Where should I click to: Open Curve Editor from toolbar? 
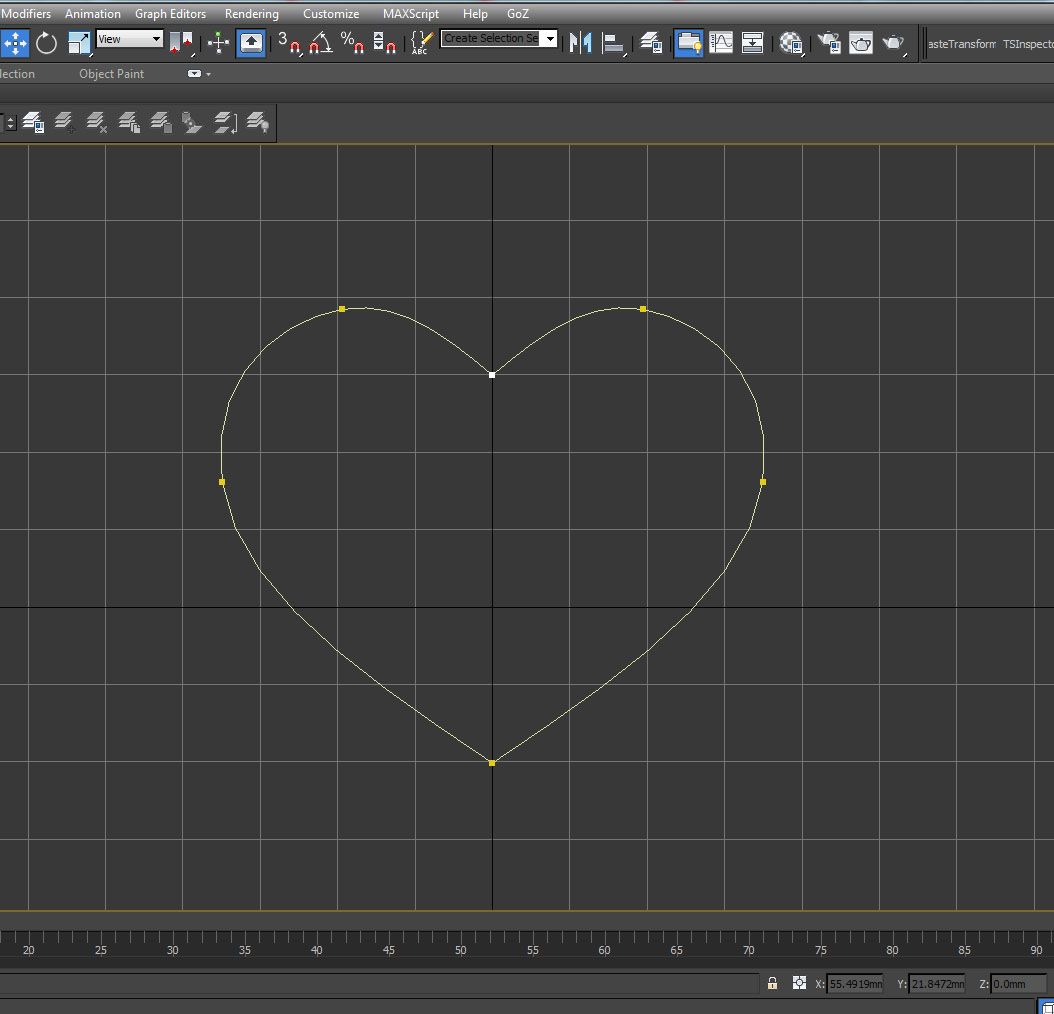pos(720,43)
